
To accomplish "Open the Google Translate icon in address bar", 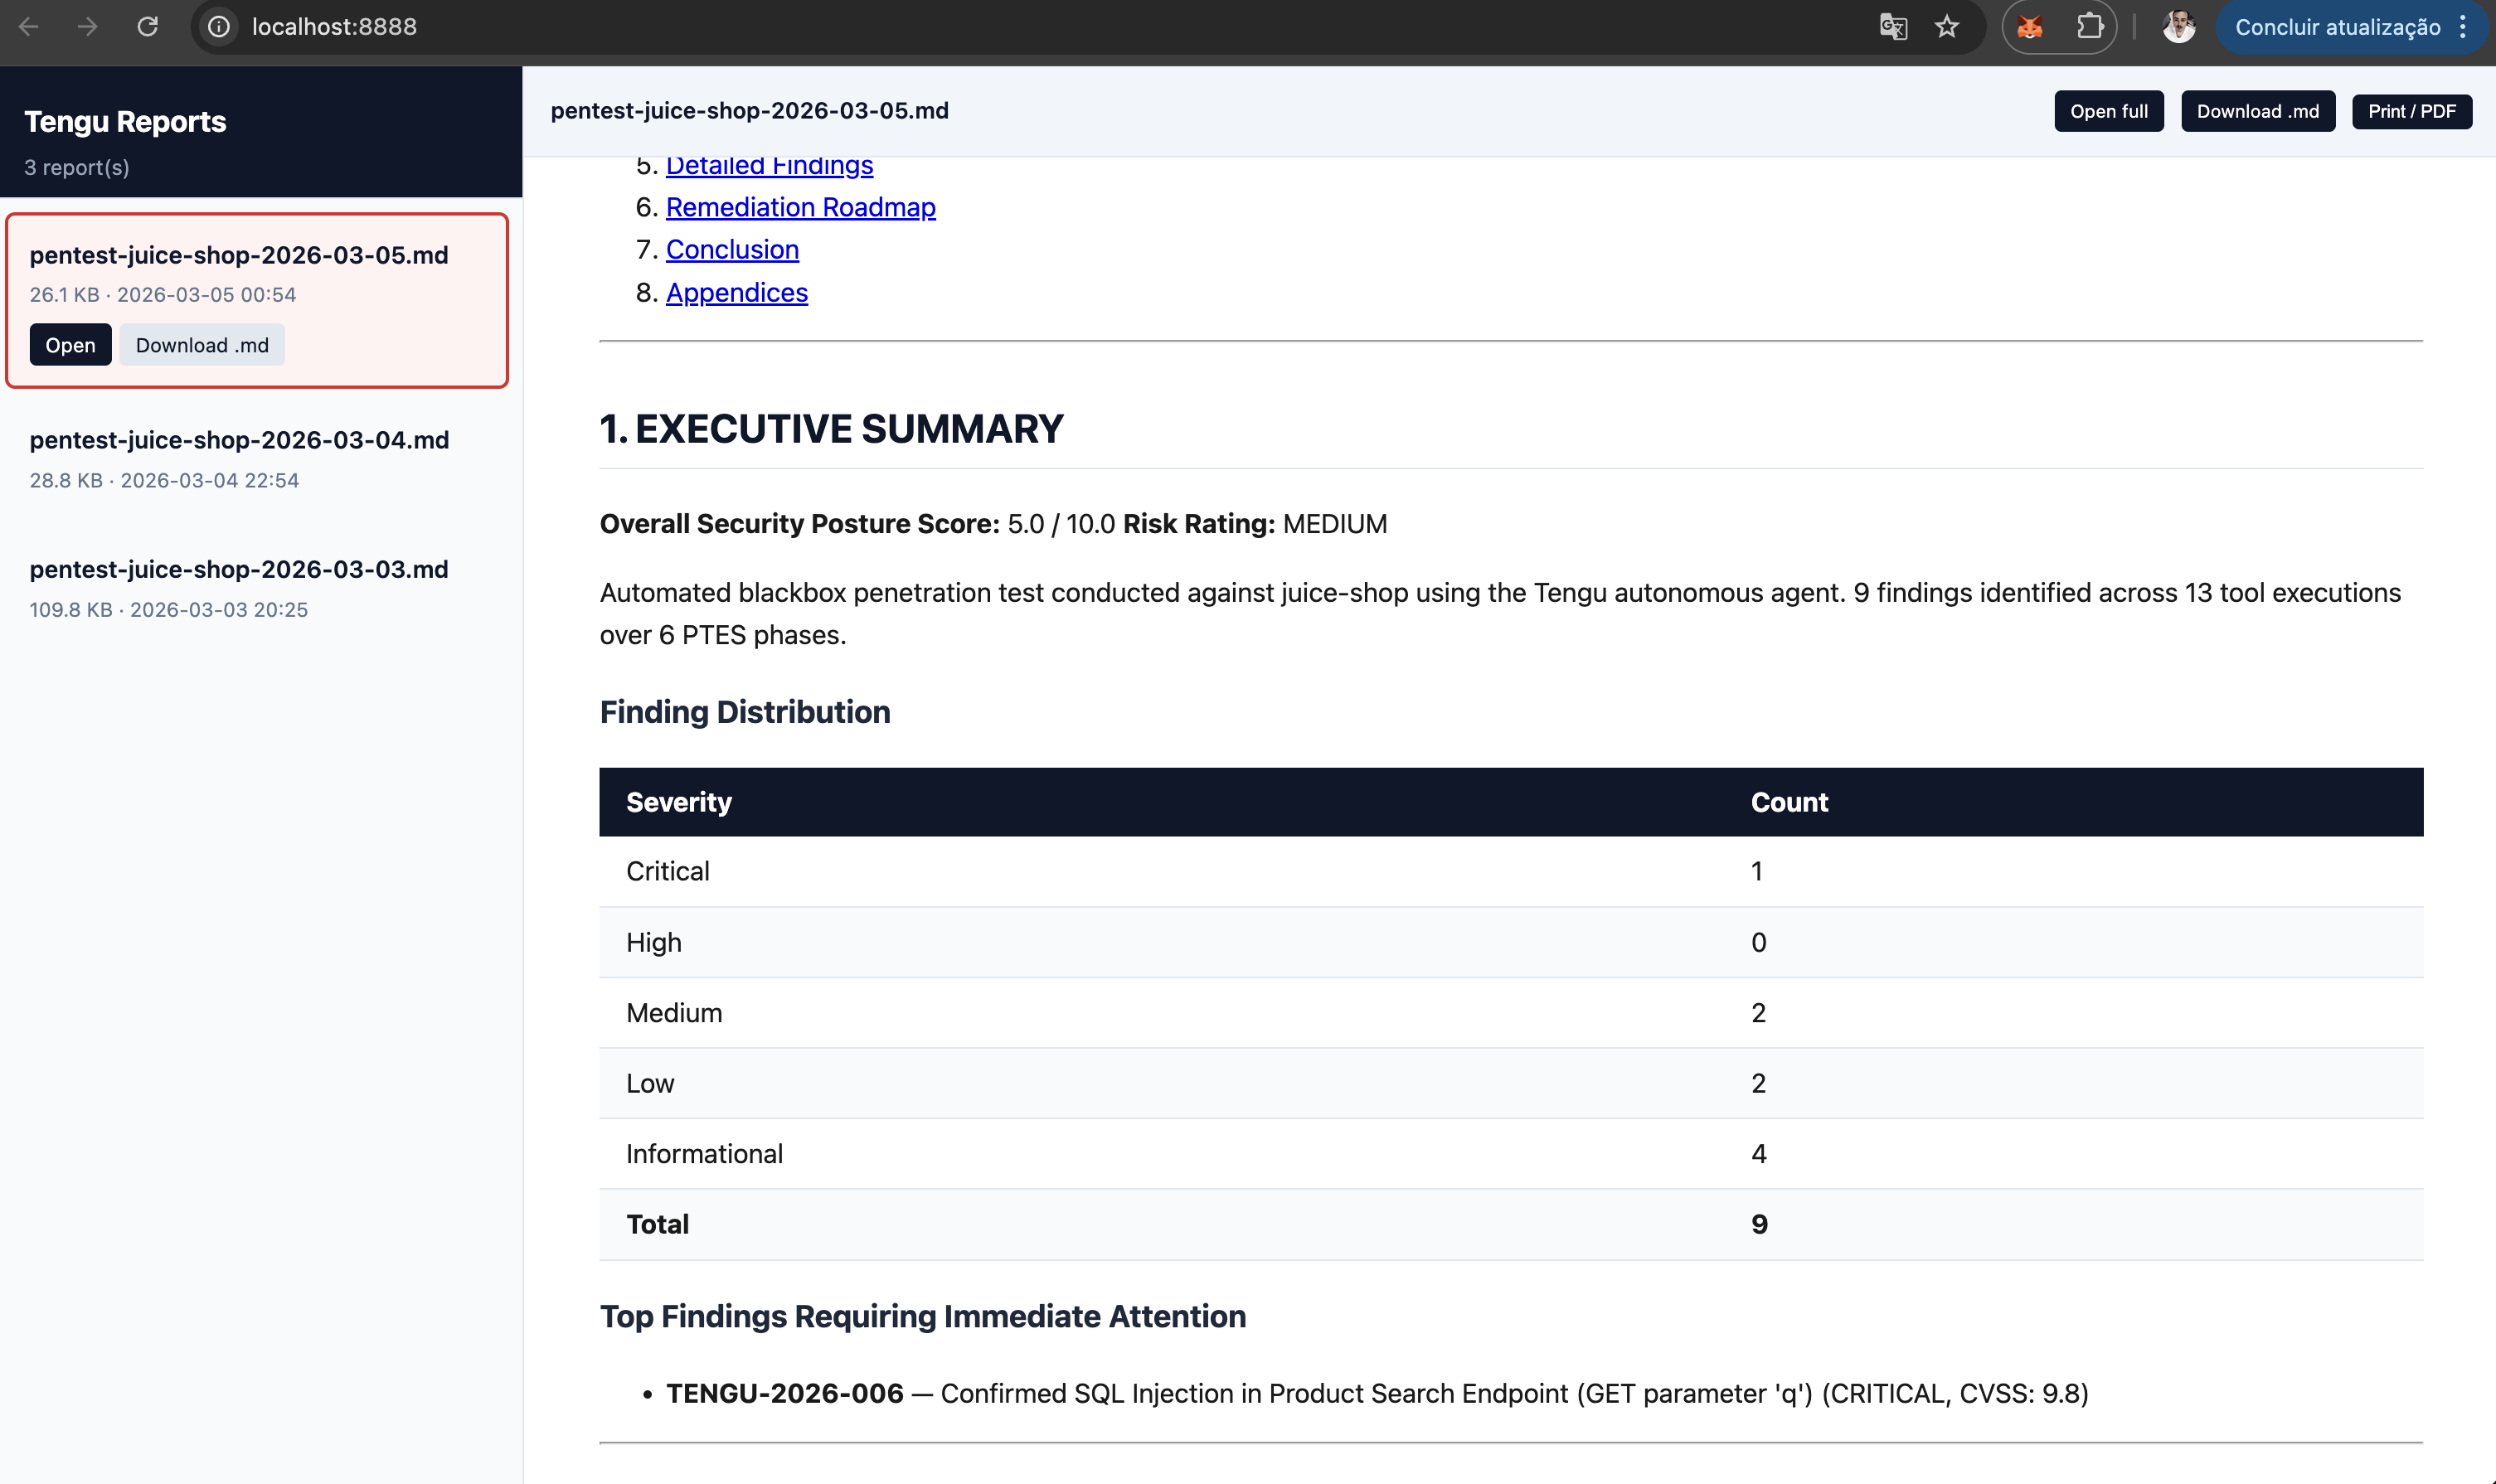I will tap(1893, 27).
